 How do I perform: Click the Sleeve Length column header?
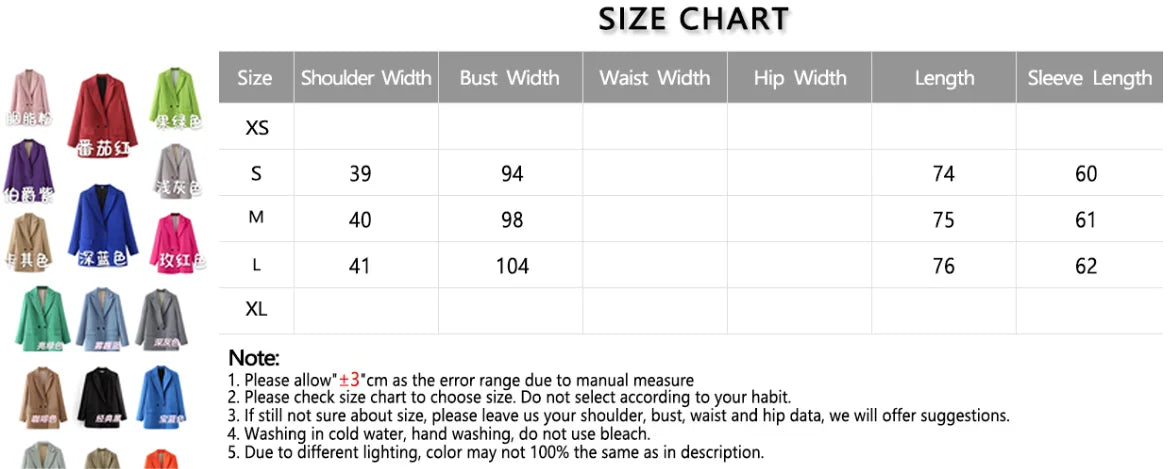1089,78
